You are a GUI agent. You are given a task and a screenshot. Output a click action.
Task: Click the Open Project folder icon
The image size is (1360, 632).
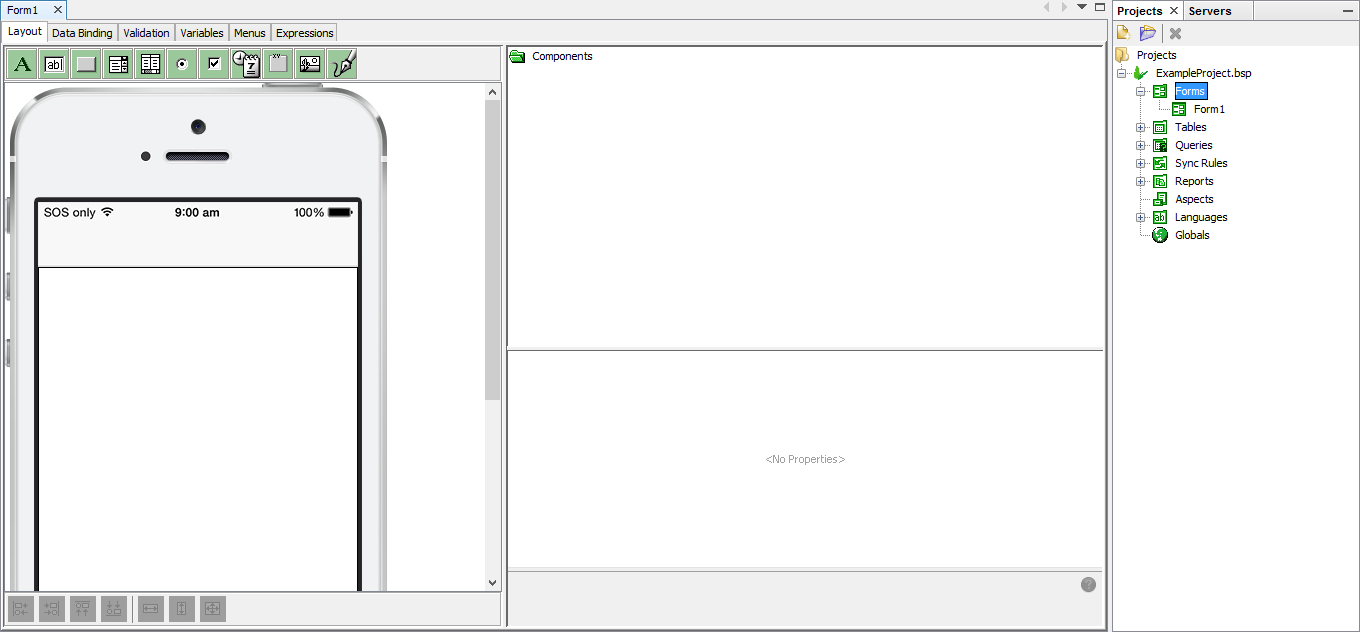1147,33
